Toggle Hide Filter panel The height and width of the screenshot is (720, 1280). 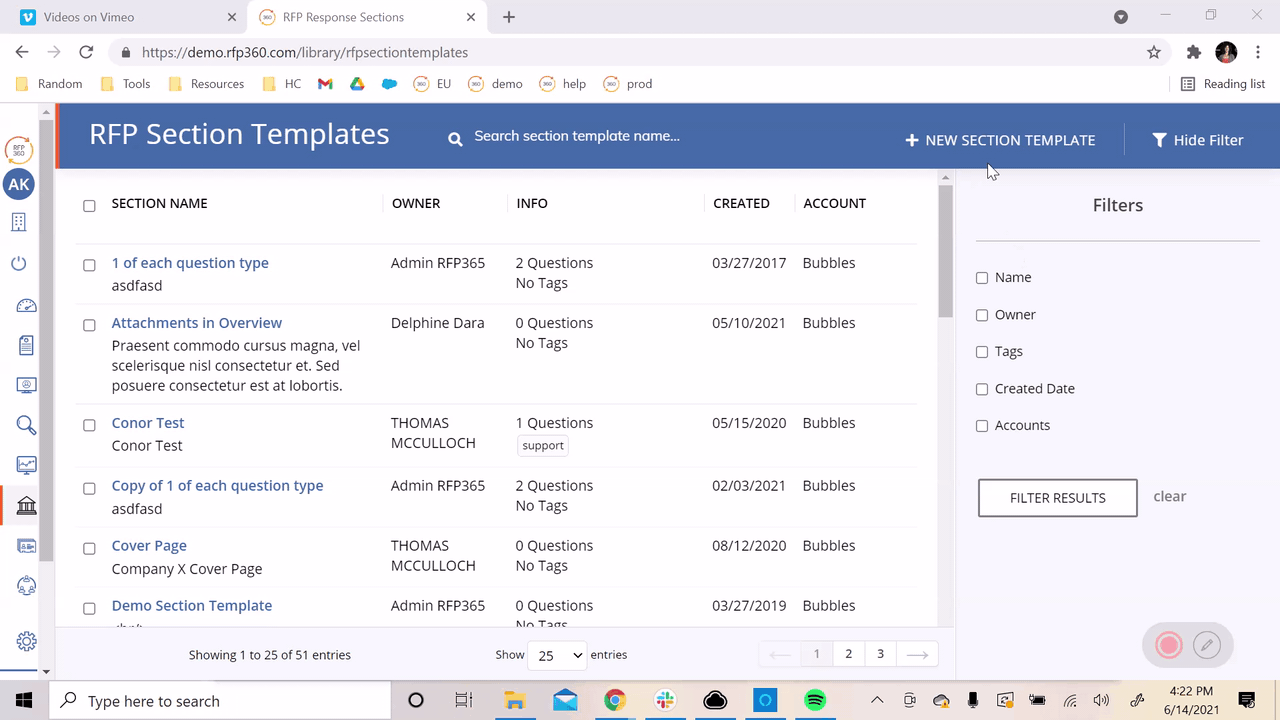(1197, 140)
